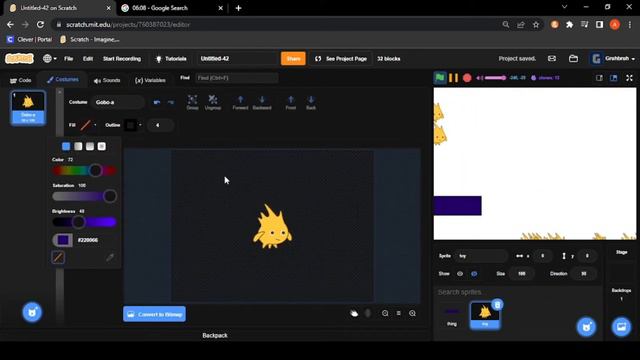The image size is (640, 360).
Task: Delete the selected sprite via trash badge
Action: point(497,304)
